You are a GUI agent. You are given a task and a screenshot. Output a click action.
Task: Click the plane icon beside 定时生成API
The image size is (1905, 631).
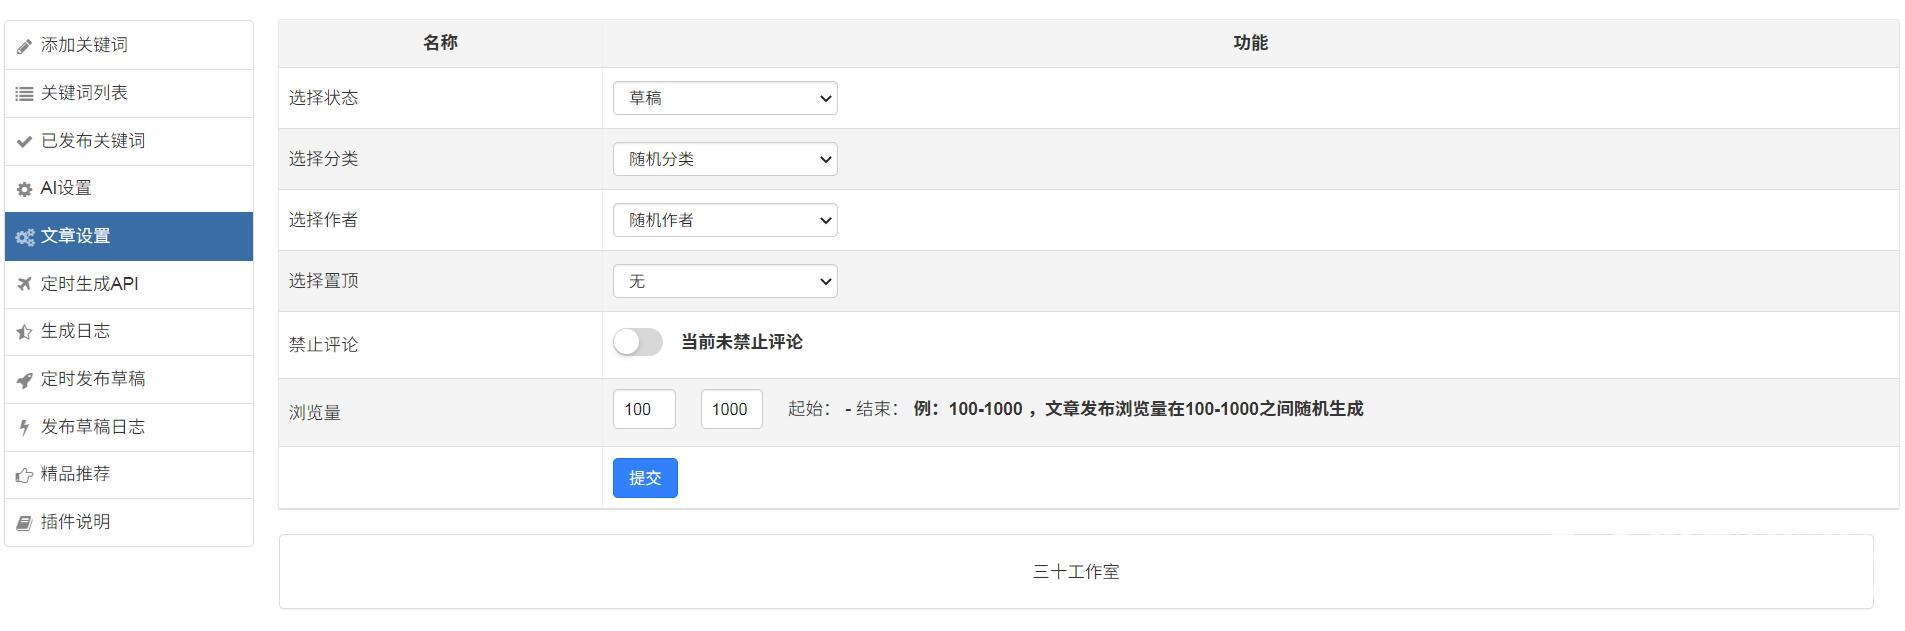click(24, 284)
